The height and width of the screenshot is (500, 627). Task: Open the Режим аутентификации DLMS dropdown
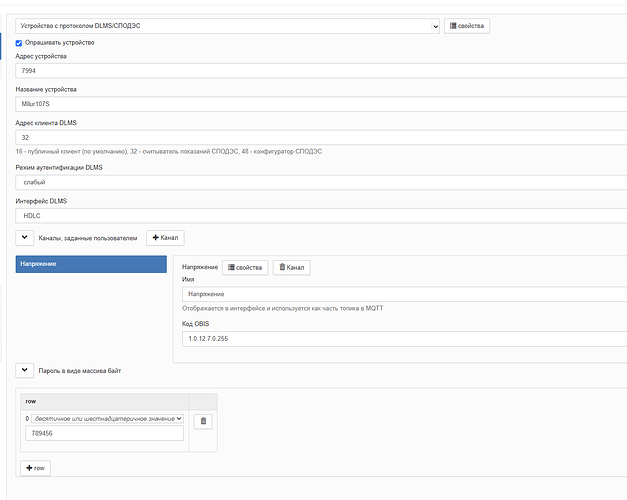point(321,182)
